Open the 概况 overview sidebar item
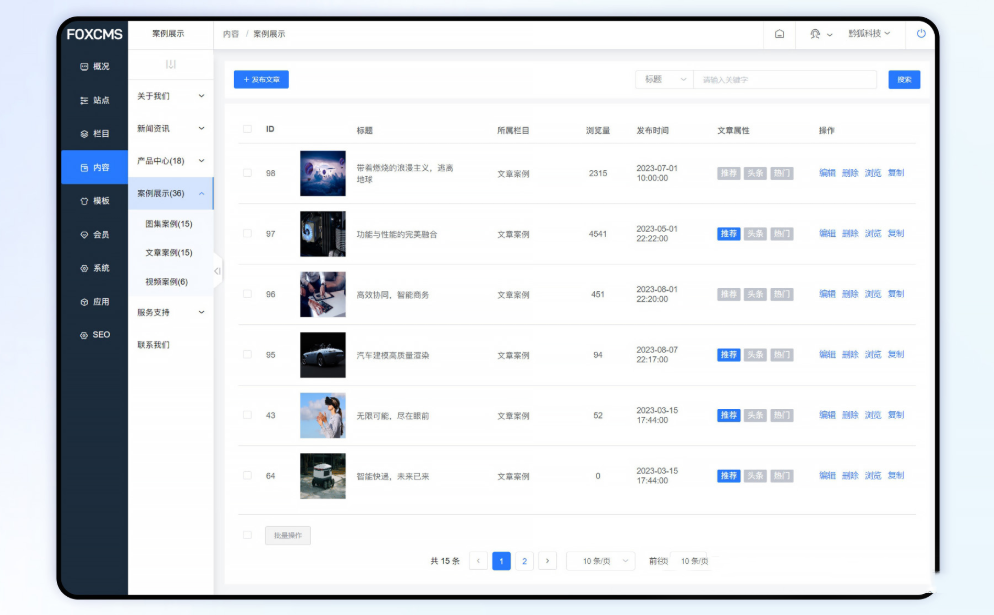Image resolution: width=994 pixels, height=615 pixels. (95, 67)
